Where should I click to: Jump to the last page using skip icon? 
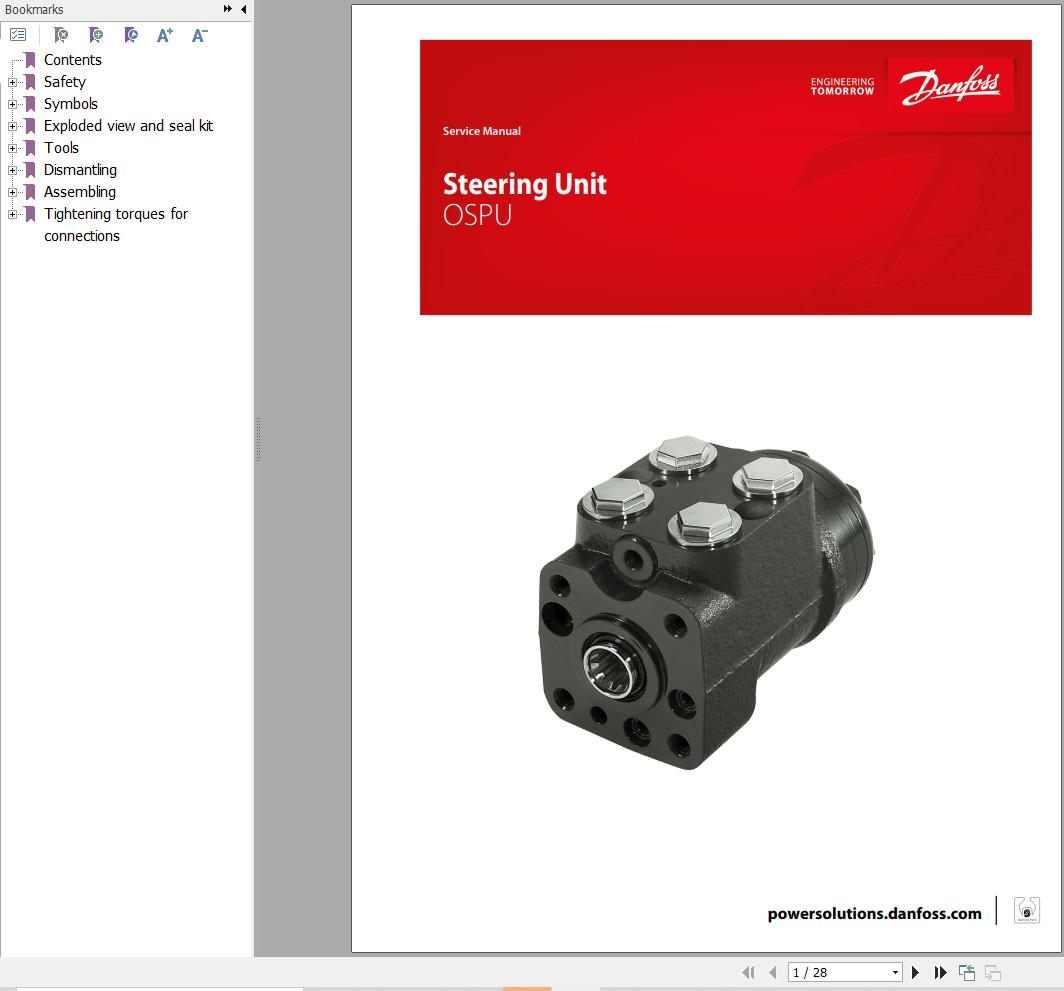point(940,972)
